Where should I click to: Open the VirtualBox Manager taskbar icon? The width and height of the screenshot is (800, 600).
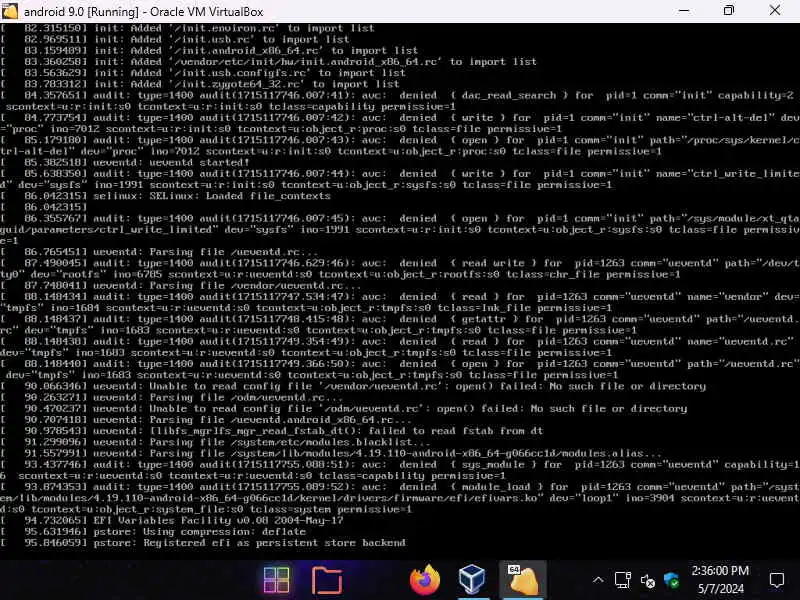[472, 580]
